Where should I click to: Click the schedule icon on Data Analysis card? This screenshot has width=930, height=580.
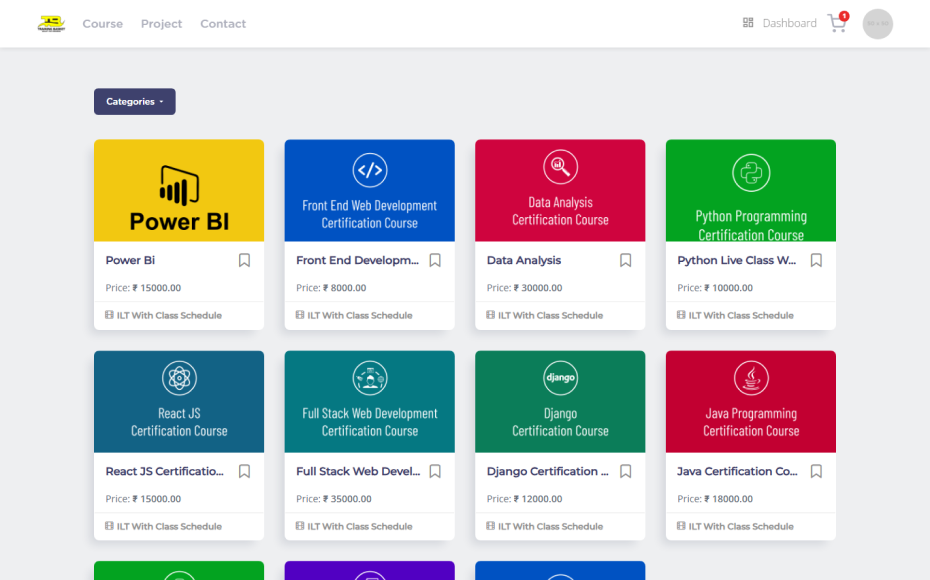click(491, 315)
